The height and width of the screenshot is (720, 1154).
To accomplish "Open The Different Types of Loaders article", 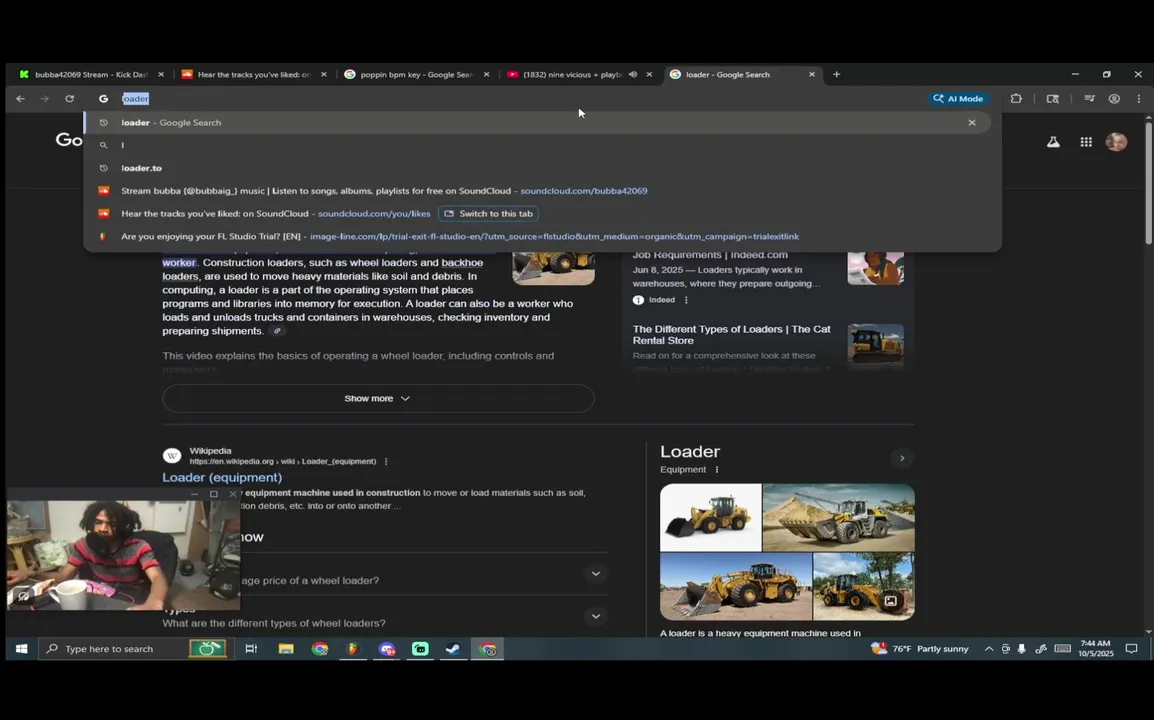I will pos(732,335).
